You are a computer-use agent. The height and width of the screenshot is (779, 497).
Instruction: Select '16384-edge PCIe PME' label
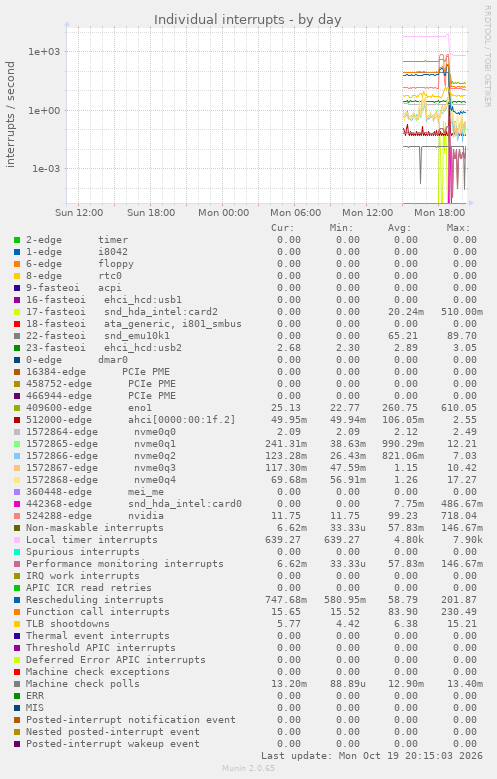(x=98, y=372)
